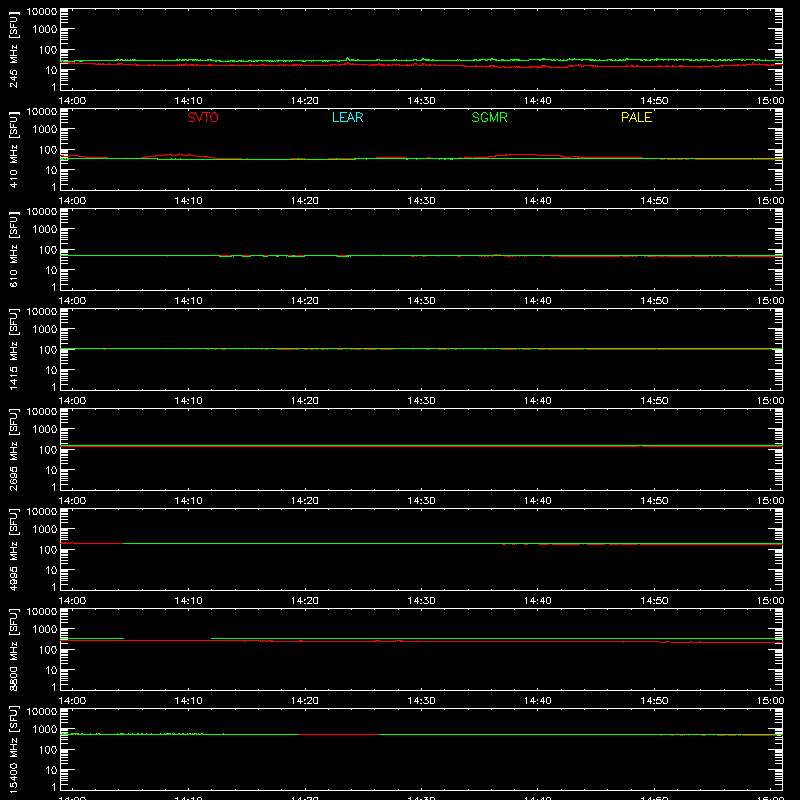Click the 14:40 time tick under the 4995 MHz panel
The height and width of the screenshot is (800, 800).
tap(538, 601)
